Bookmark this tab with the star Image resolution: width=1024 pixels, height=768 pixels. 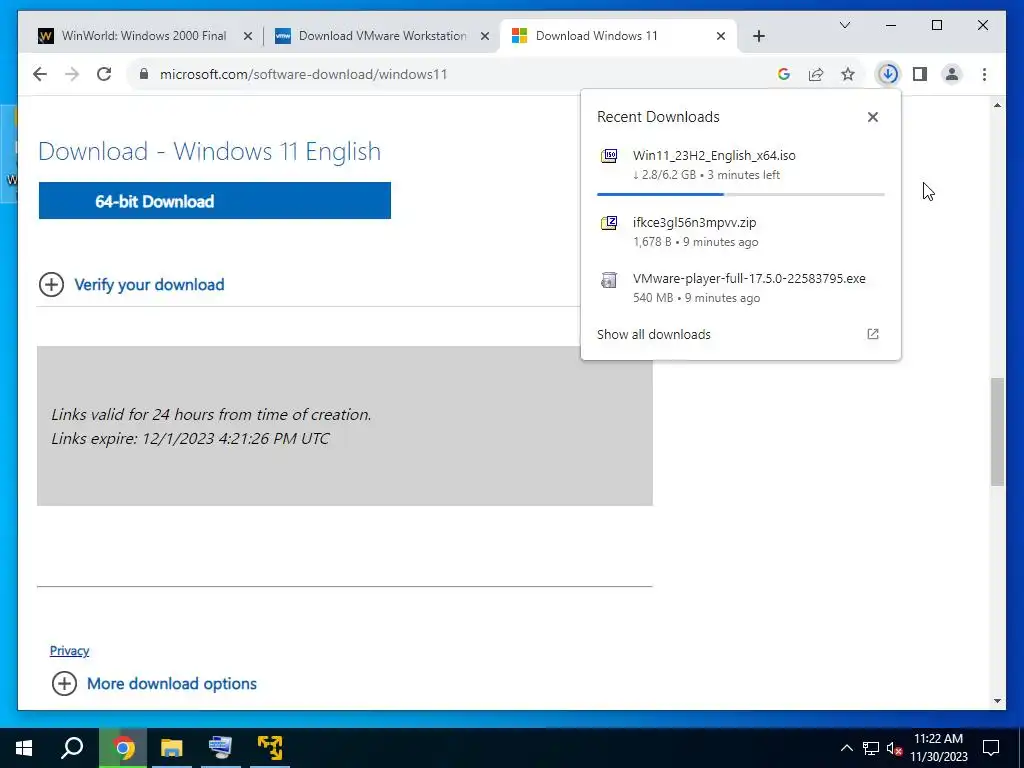[848, 74]
